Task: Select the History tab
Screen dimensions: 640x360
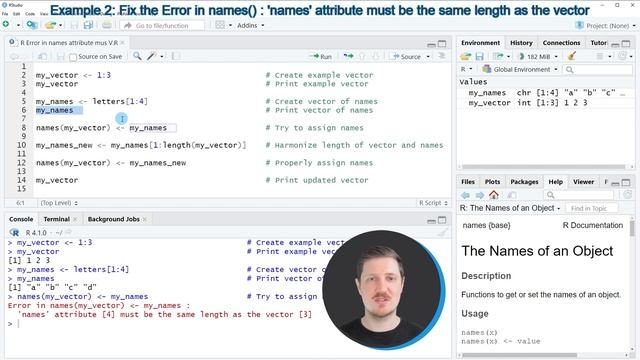Action: pos(521,42)
